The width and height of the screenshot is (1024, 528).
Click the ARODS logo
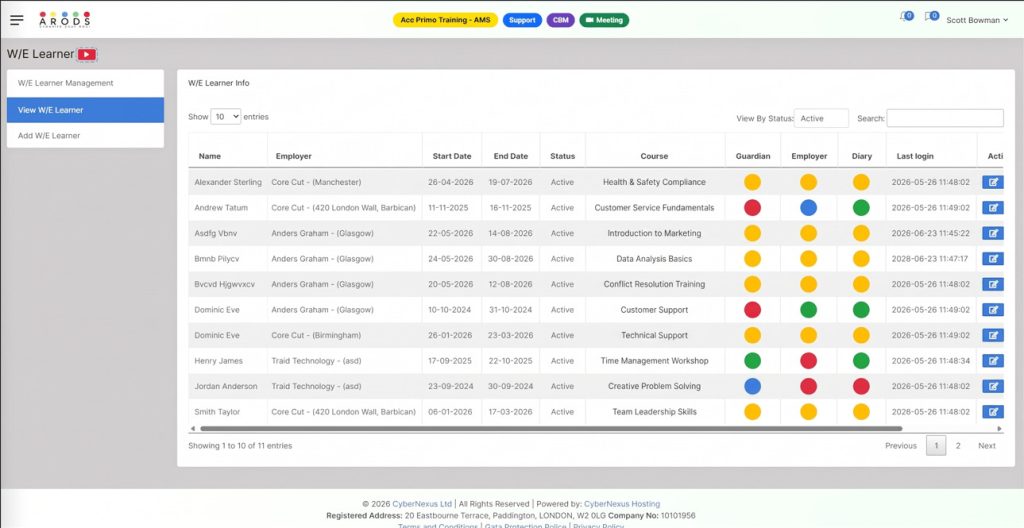65,20
